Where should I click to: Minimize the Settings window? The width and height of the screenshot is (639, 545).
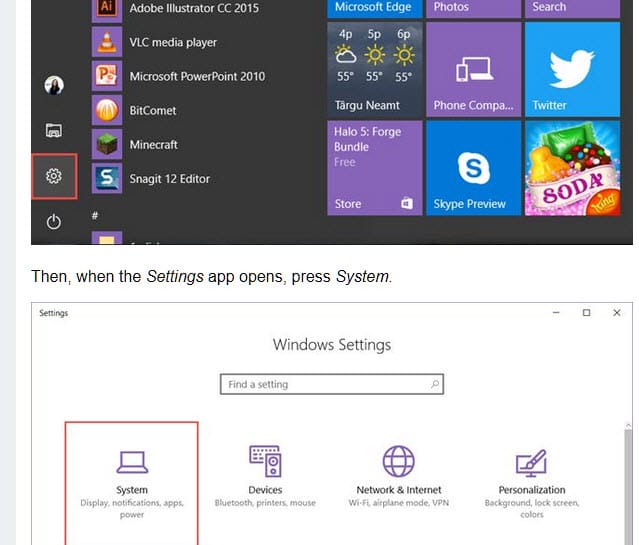556,313
